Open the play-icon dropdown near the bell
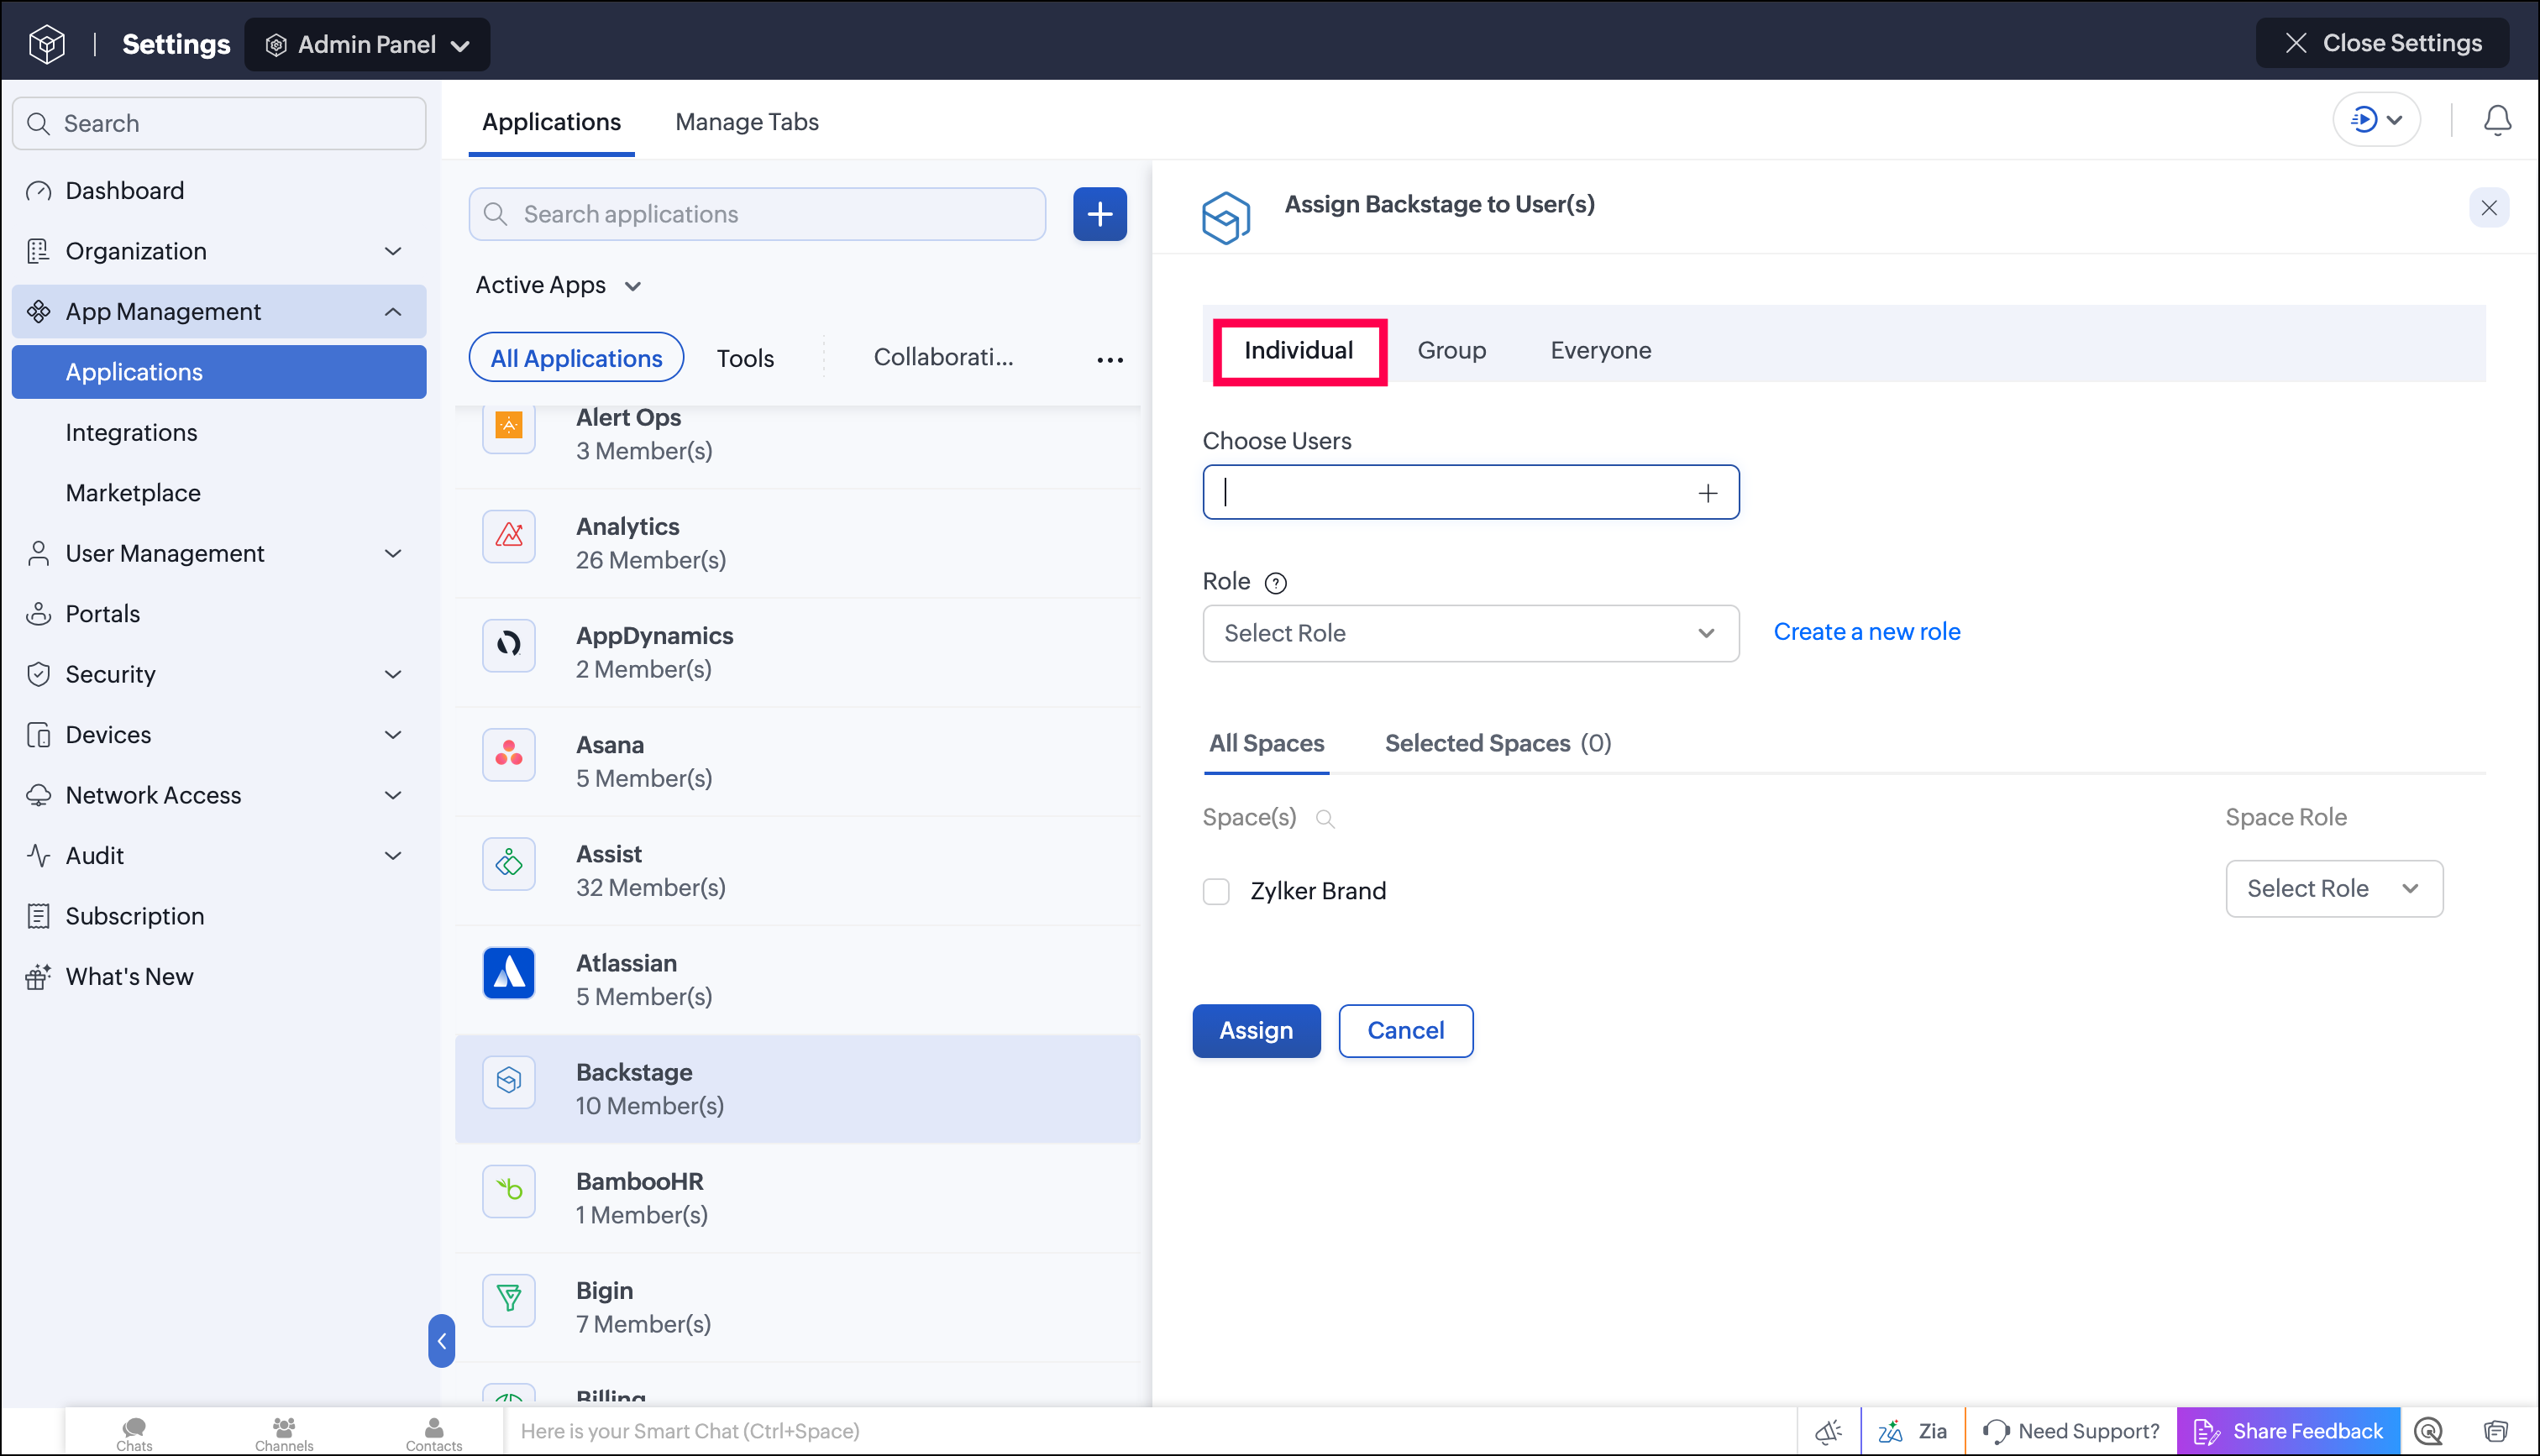Screen dimensions: 2540x1456 [x=2376, y=120]
